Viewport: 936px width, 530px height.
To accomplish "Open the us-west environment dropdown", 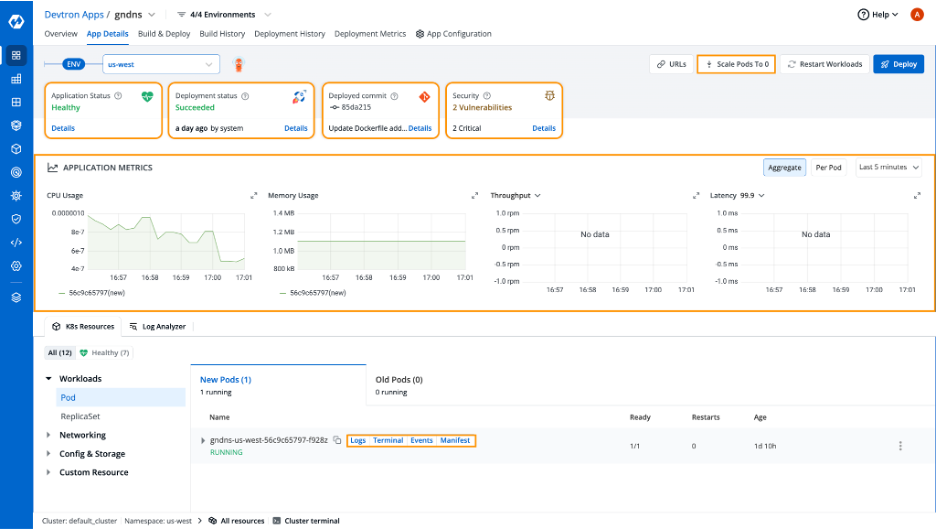I will 161,64.
